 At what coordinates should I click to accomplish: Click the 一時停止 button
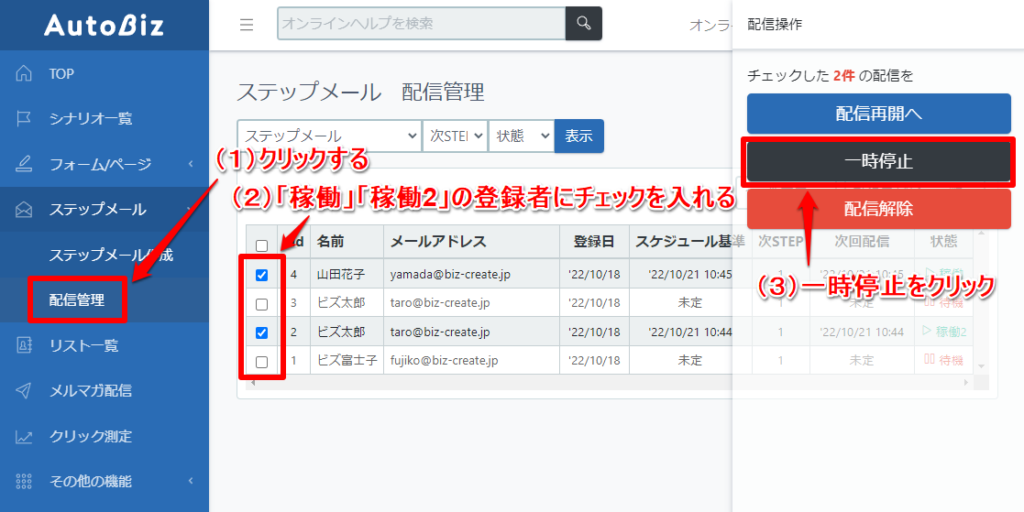coord(878,161)
